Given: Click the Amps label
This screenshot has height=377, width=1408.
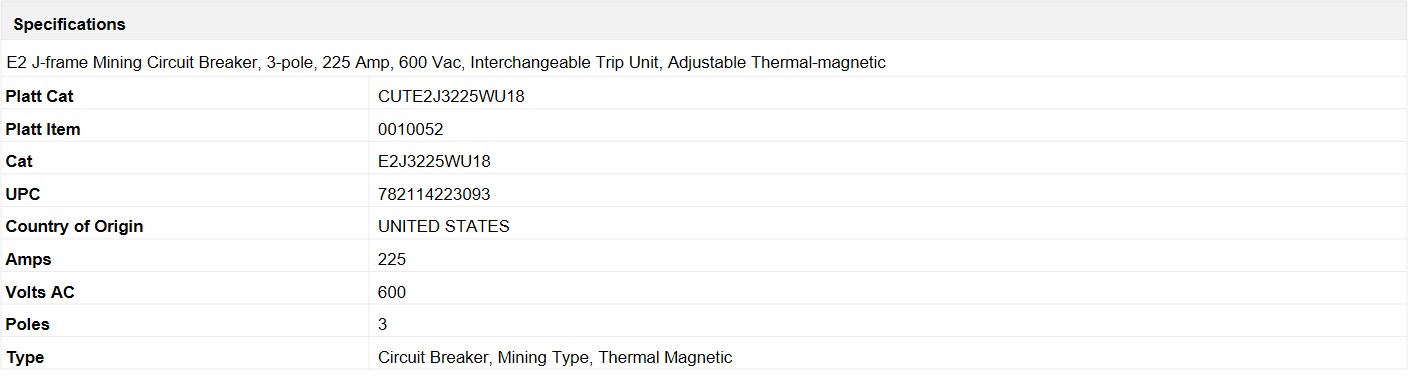Looking at the screenshot, I should coord(28,259).
